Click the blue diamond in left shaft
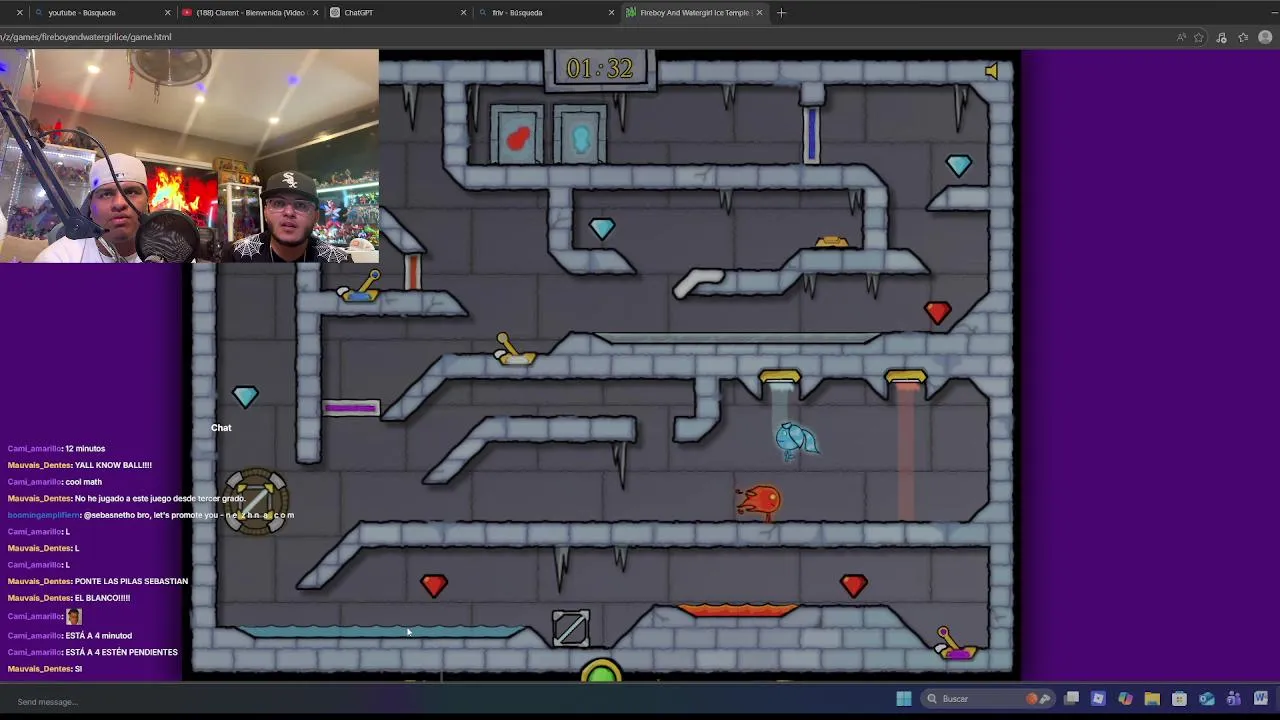1280x720 pixels. click(245, 397)
